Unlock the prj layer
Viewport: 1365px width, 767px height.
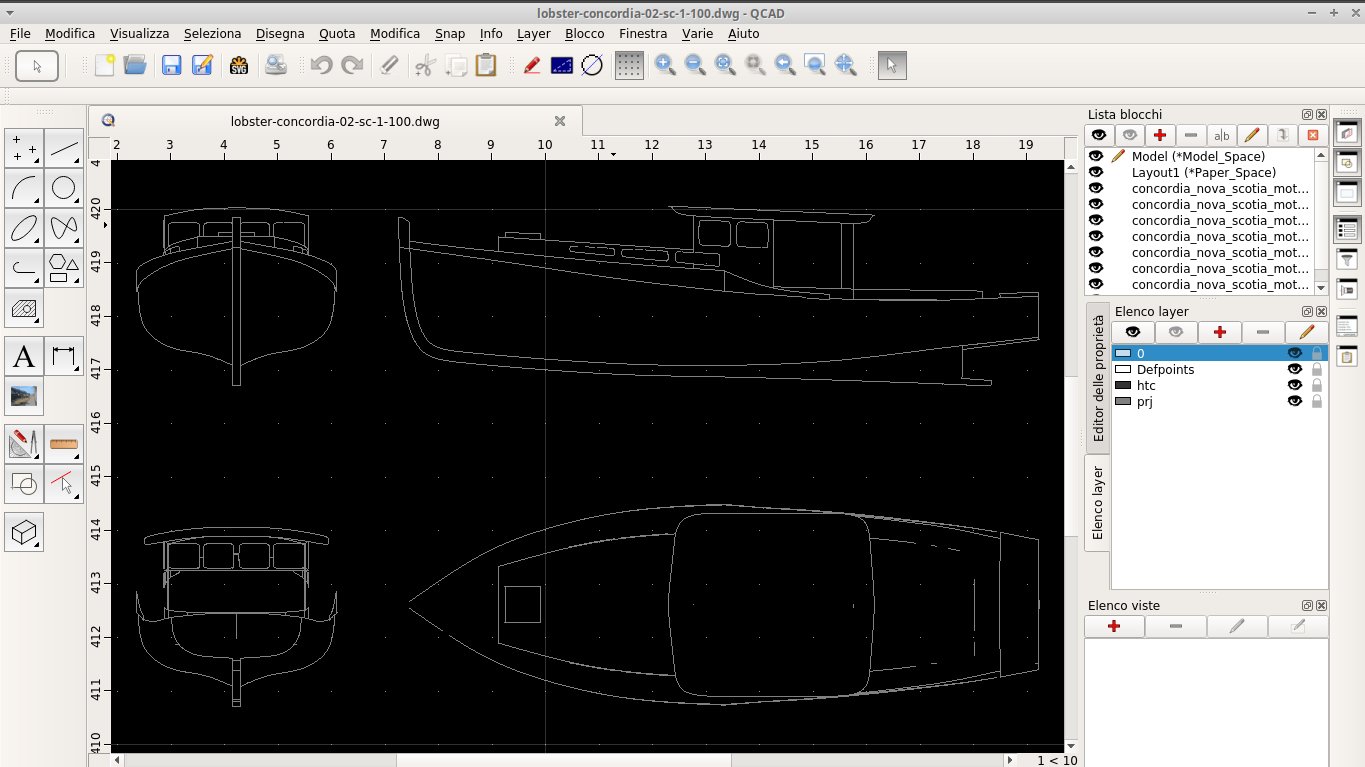tap(1315, 401)
